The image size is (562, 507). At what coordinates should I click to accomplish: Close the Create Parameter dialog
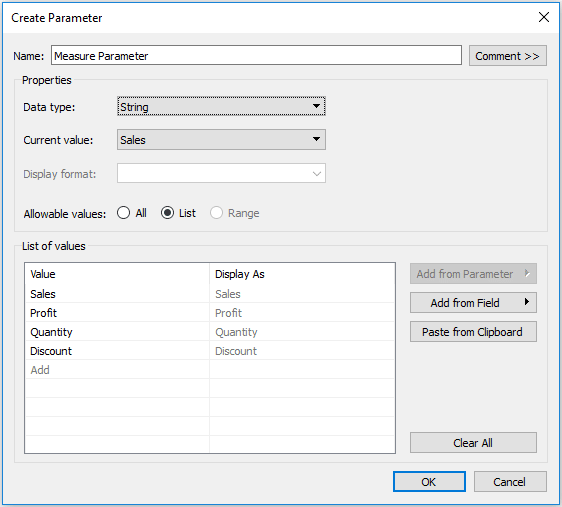544,17
